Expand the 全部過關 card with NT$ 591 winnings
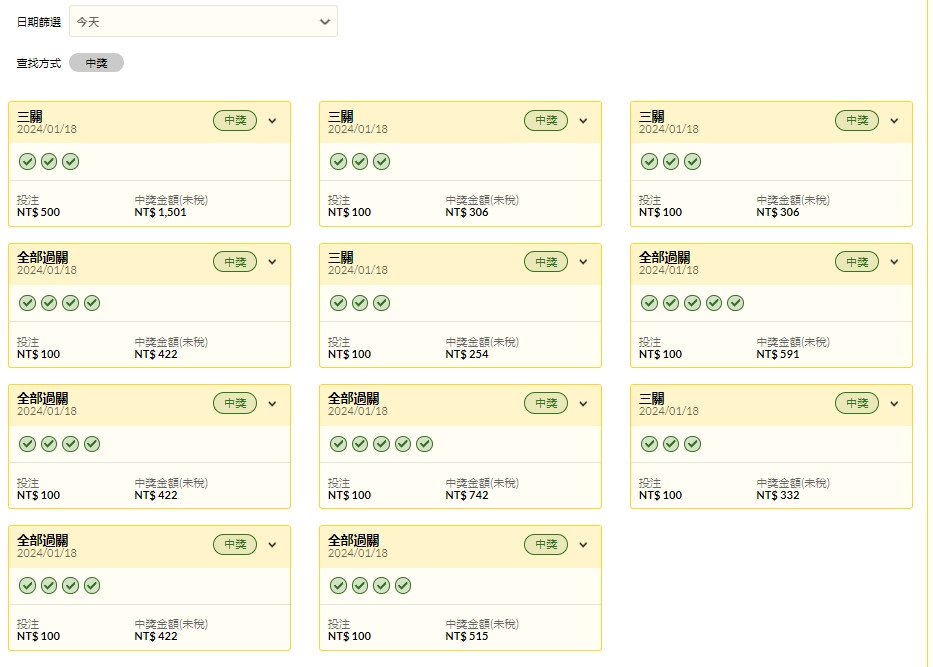 coord(894,262)
